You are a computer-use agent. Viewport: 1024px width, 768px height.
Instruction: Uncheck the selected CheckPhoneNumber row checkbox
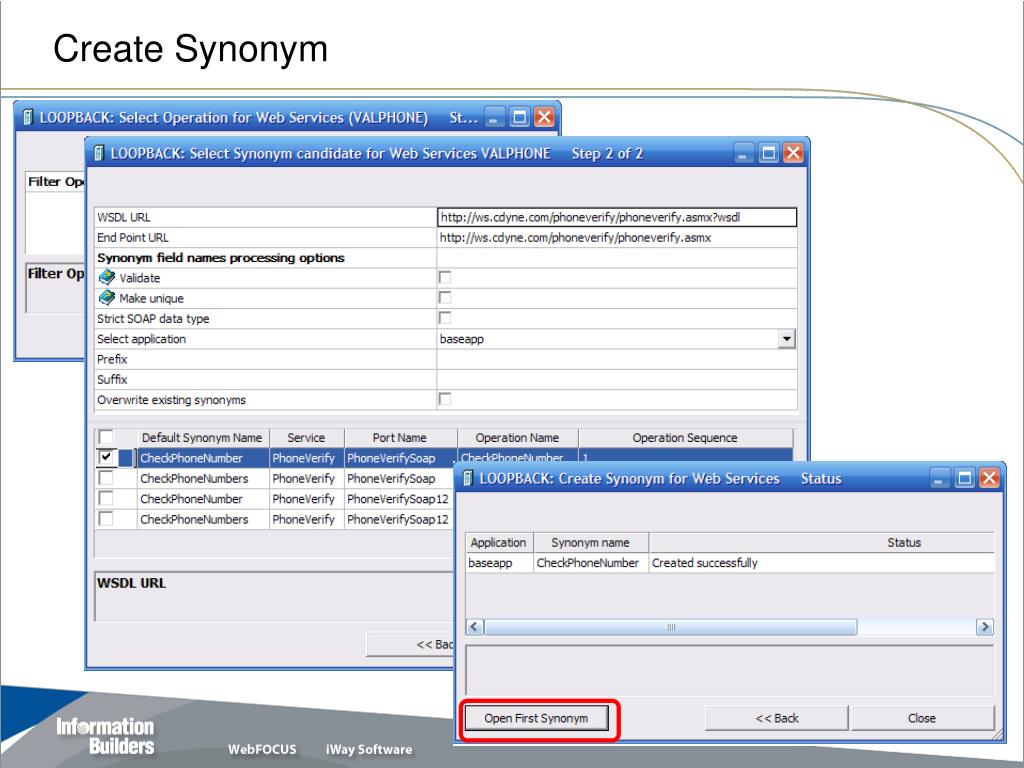point(105,457)
